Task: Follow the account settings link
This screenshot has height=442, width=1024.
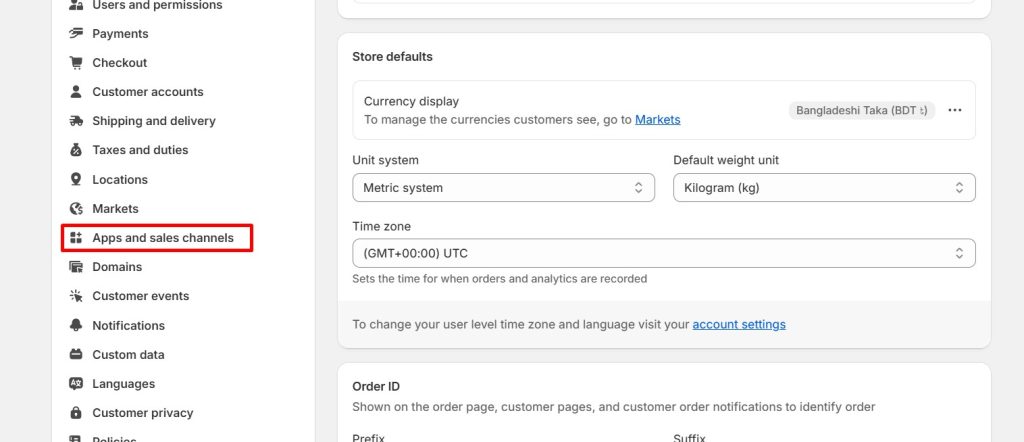Action: pyautogui.click(x=739, y=324)
